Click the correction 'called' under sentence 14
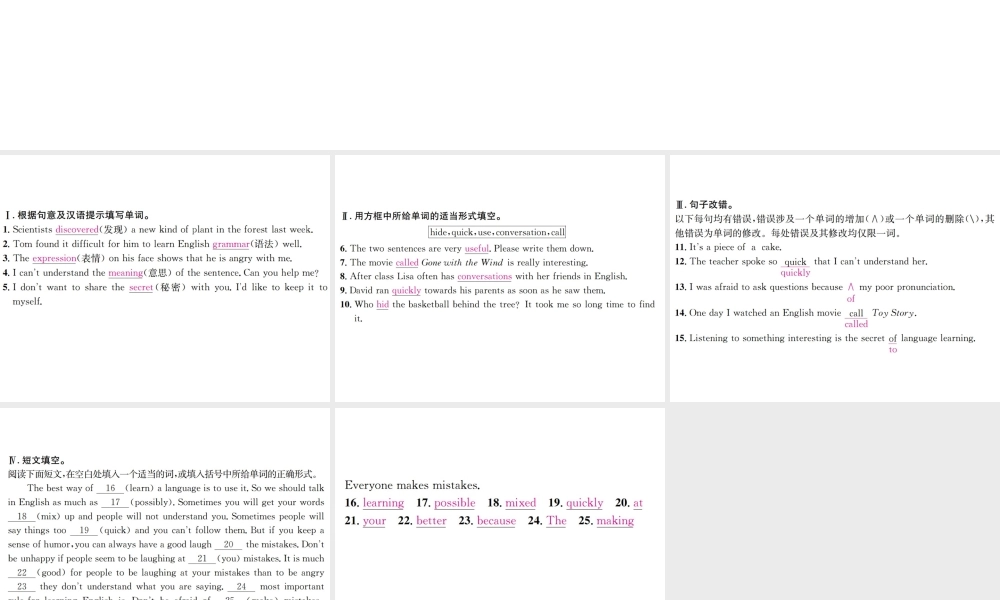 point(856,324)
